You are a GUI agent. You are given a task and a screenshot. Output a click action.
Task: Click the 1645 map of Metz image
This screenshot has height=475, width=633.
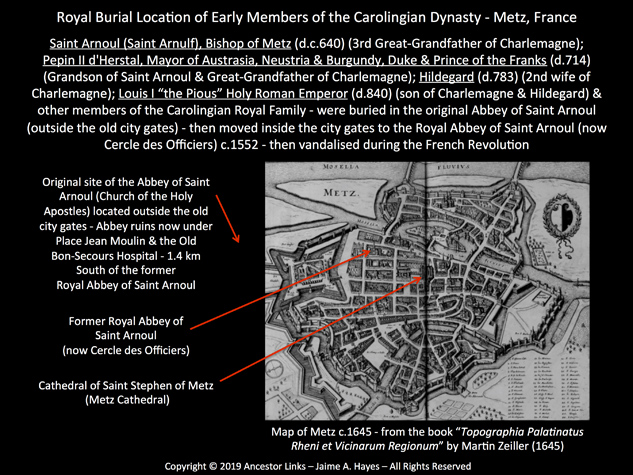(427, 291)
